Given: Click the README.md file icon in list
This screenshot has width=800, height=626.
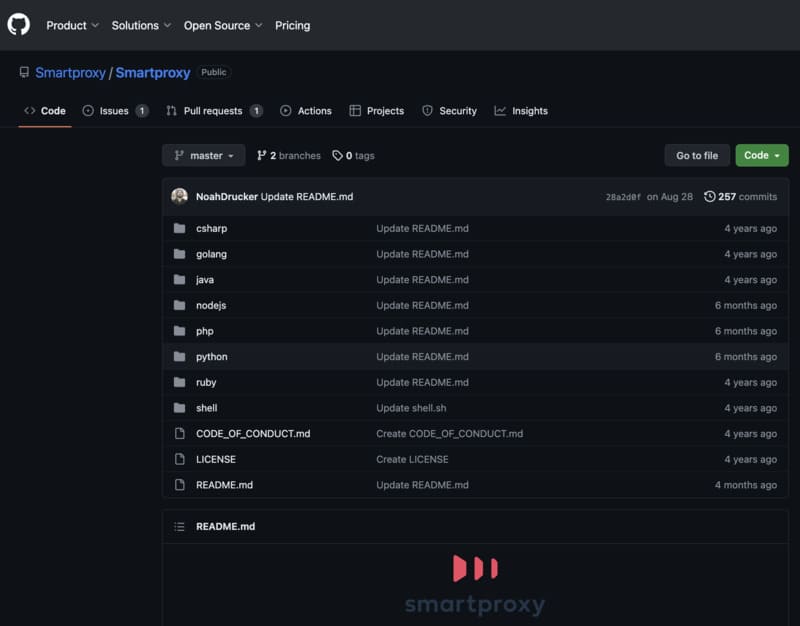Looking at the screenshot, I should coord(180,485).
